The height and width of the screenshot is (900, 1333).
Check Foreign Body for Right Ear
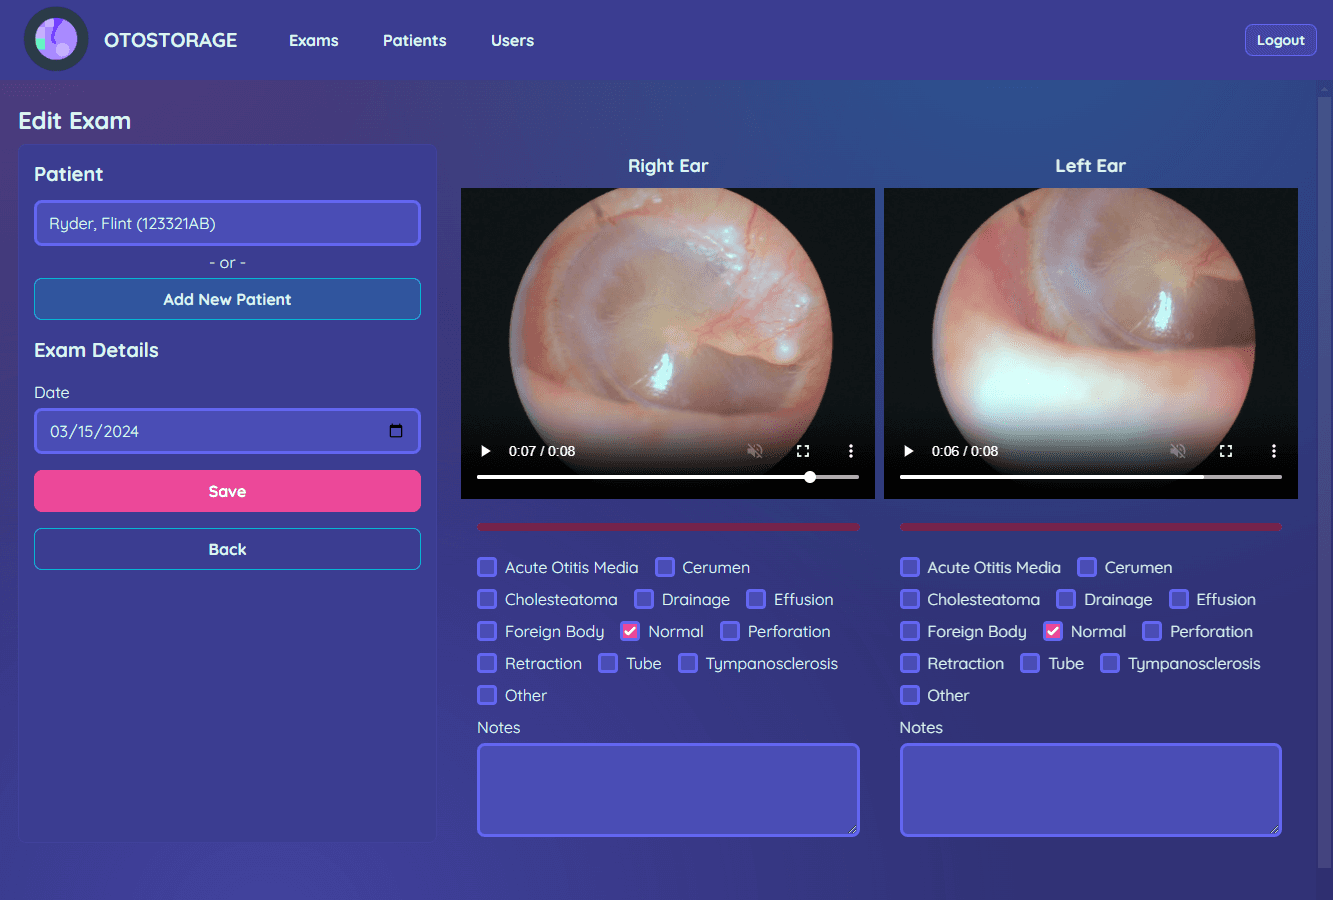click(x=487, y=631)
